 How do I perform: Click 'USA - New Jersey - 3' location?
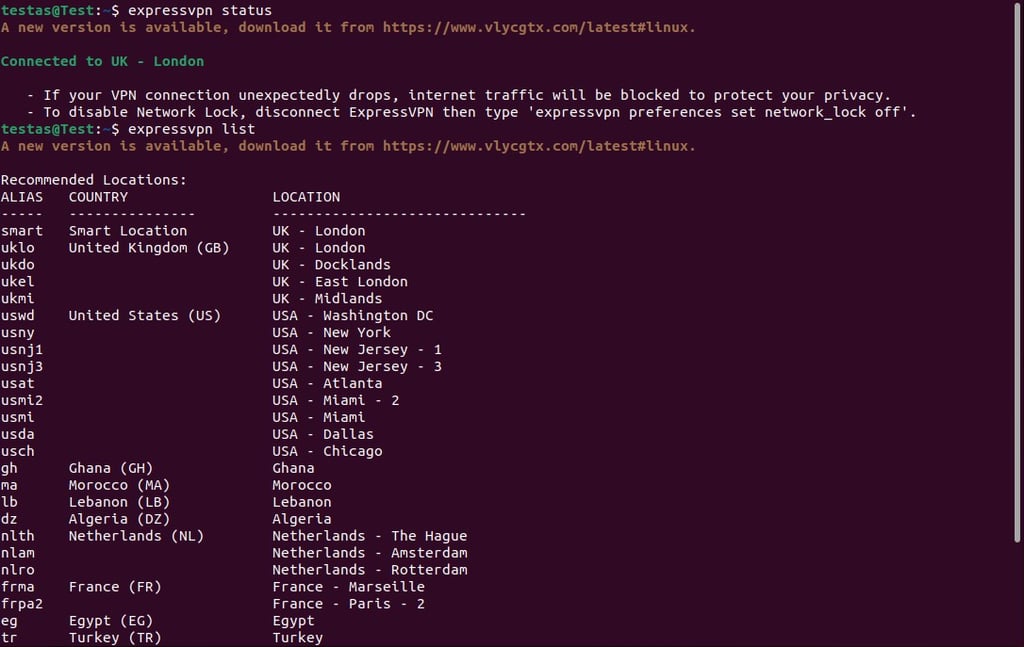(357, 367)
